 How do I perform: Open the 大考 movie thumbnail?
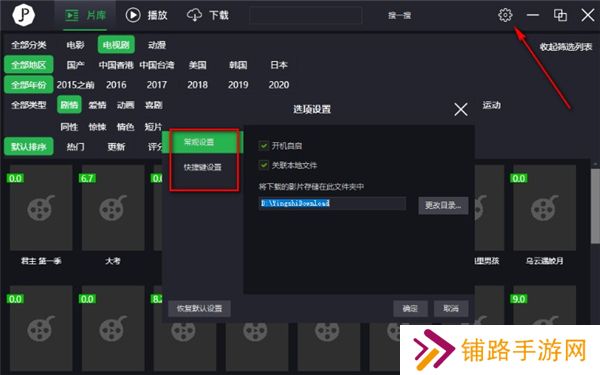(x=113, y=207)
